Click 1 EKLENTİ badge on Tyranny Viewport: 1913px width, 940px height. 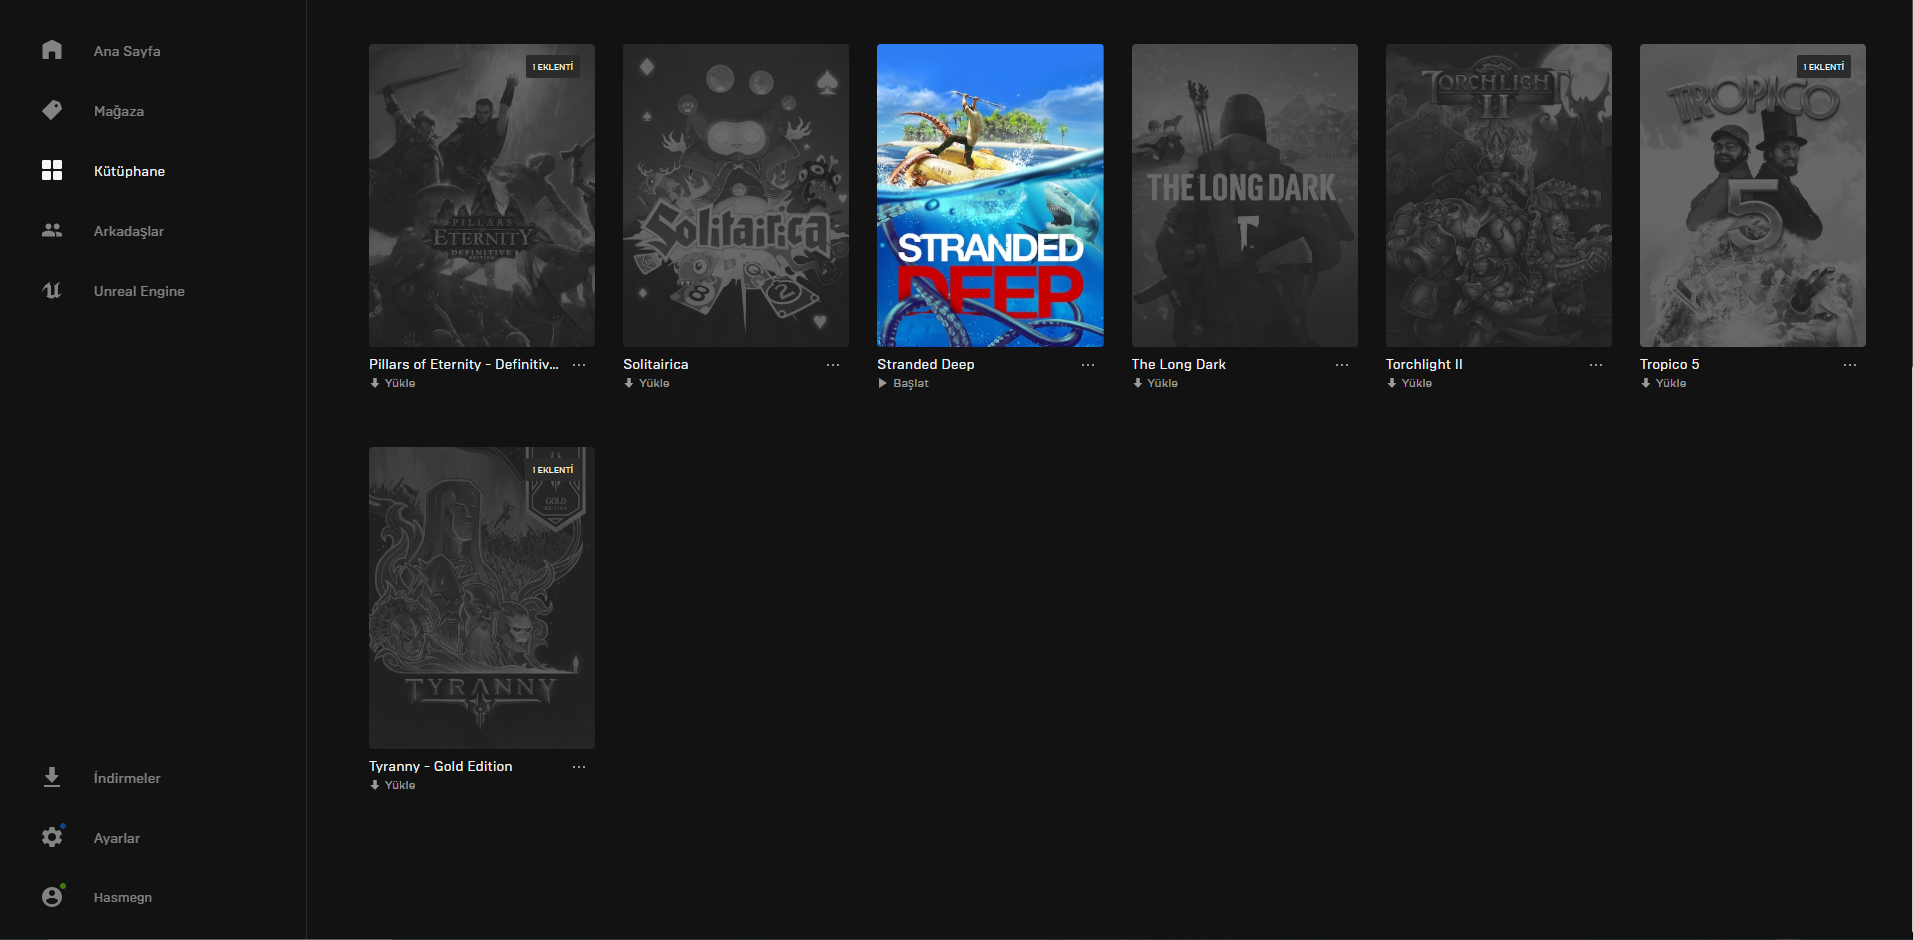pyautogui.click(x=553, y=470)
